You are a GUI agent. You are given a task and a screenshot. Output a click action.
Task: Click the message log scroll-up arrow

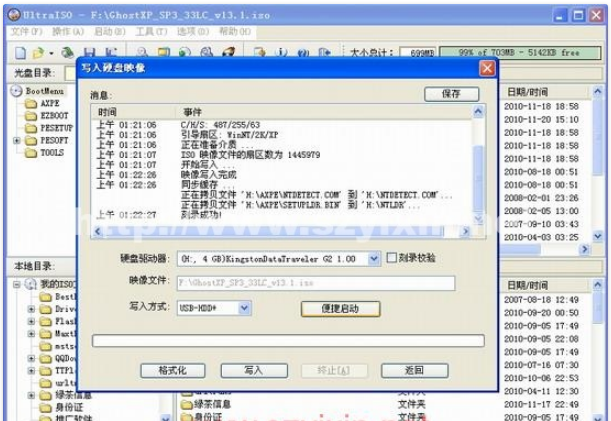point(478,112)
